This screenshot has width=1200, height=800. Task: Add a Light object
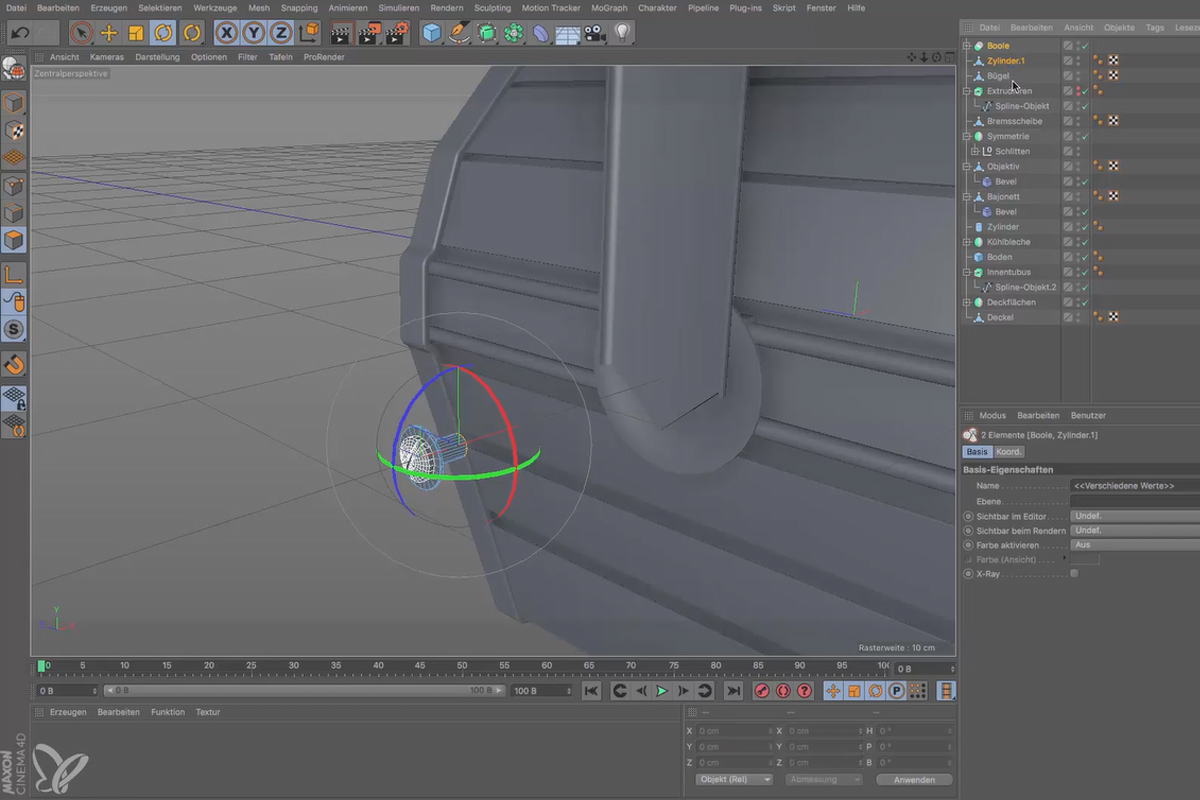[x=623, y=33]
